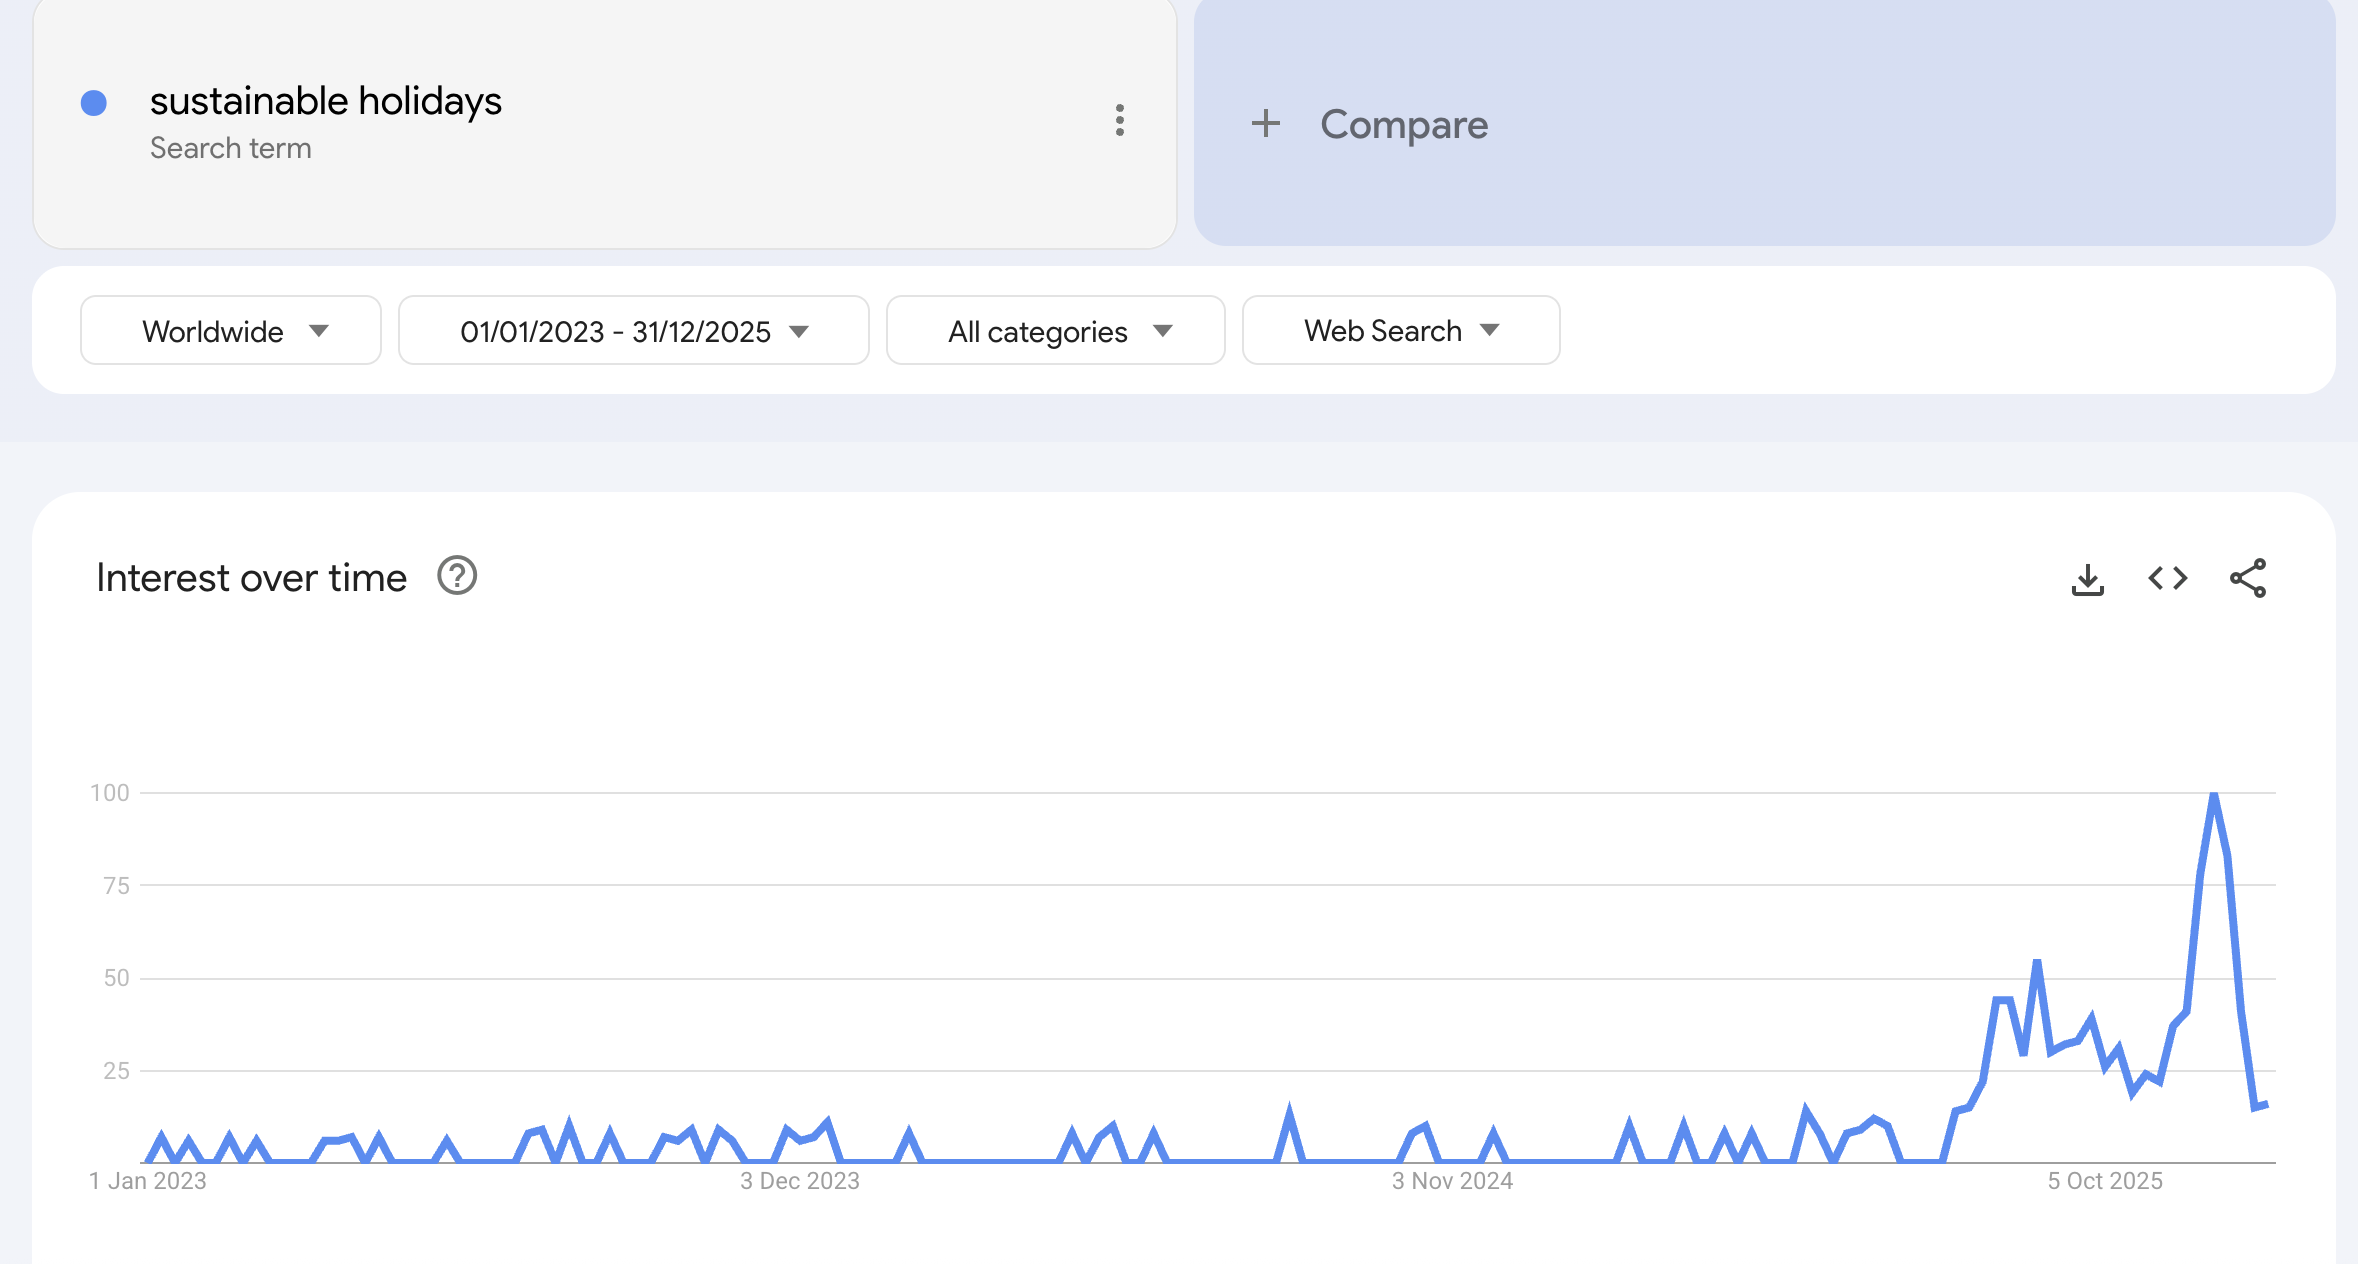Share the Interest over time chart
2358x1264 pixels.
coord(2246,578)
